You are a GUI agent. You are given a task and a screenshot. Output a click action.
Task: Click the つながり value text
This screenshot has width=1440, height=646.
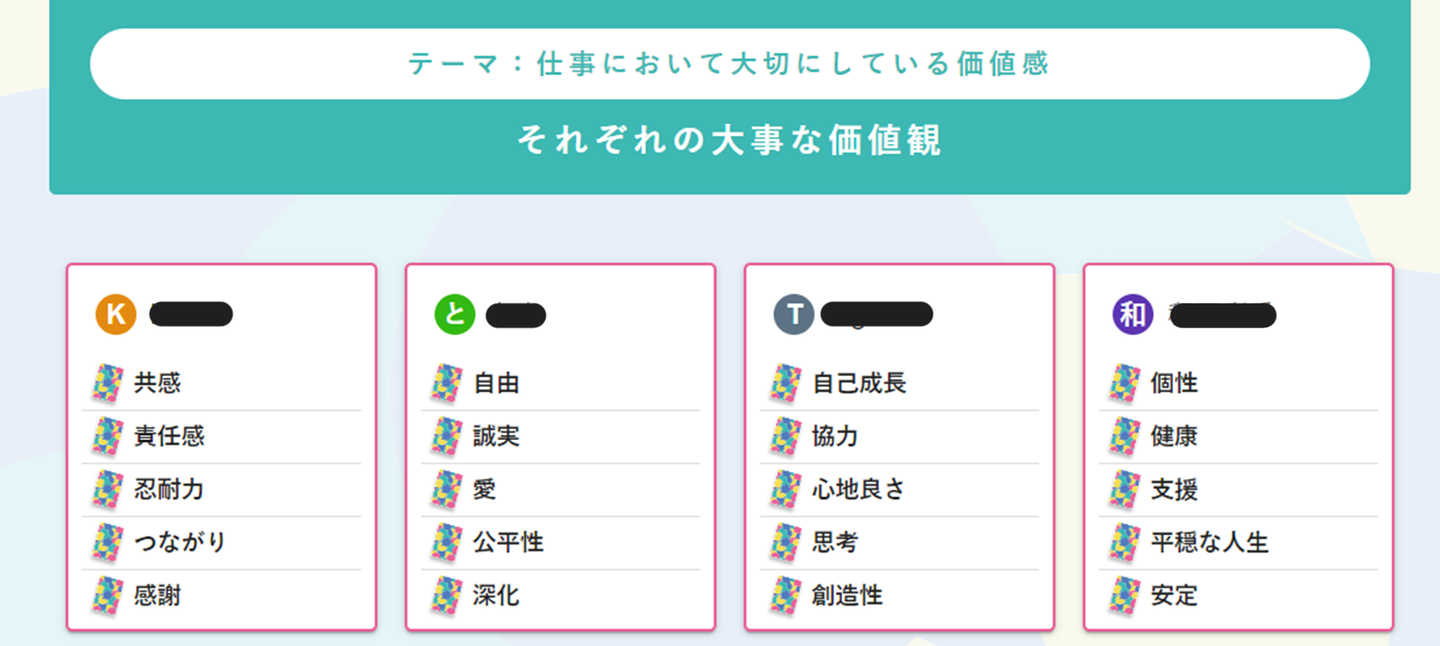pyautogui.click(x=180, y=543)
